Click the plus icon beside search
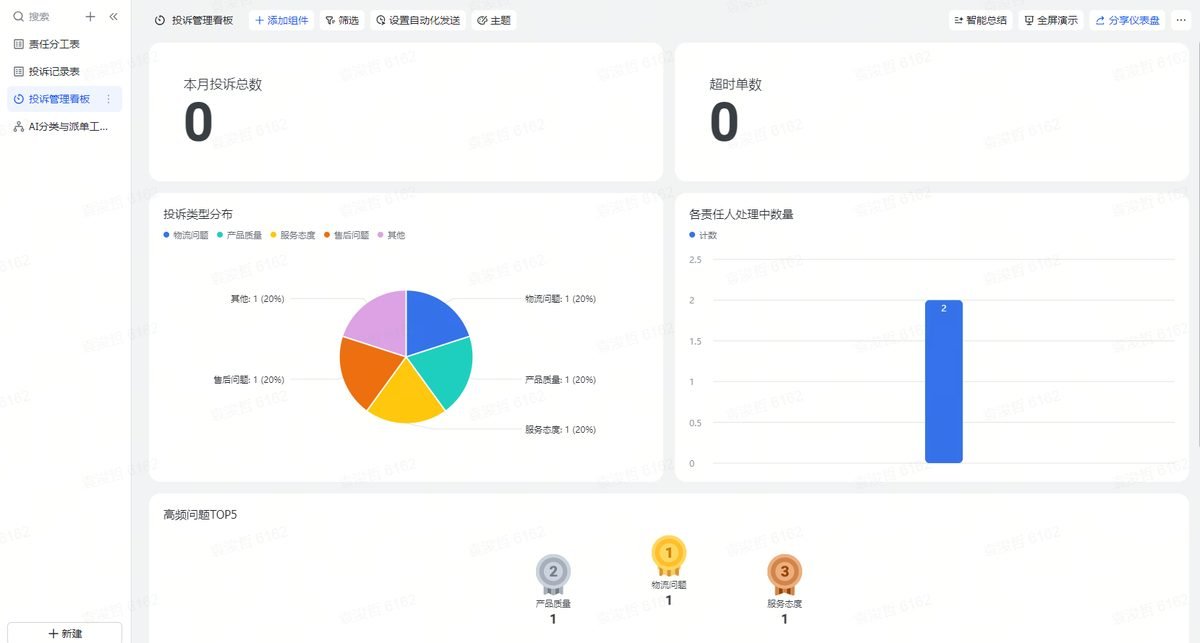Viewport: 1200px width, 643px height. point(90,17)
